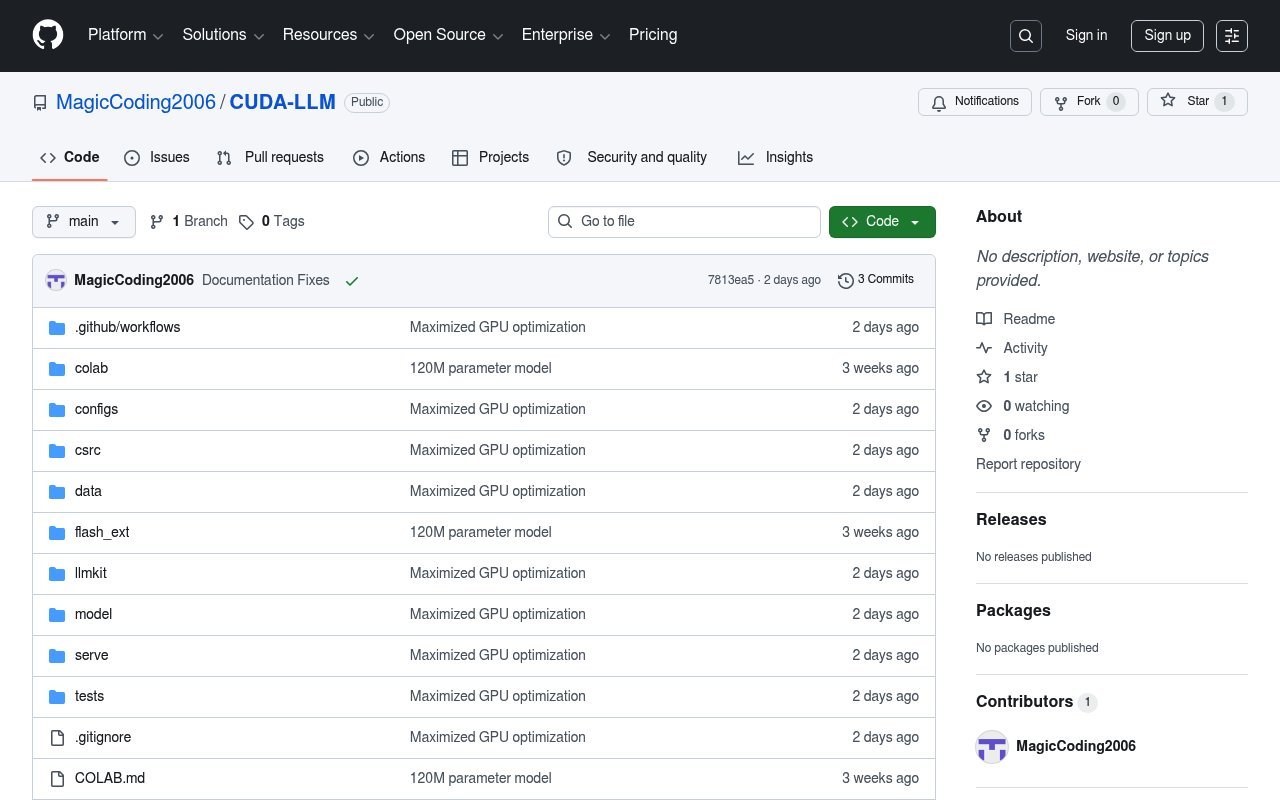Expand the Platform menu
1280x800 pixels.
point(125,35)
